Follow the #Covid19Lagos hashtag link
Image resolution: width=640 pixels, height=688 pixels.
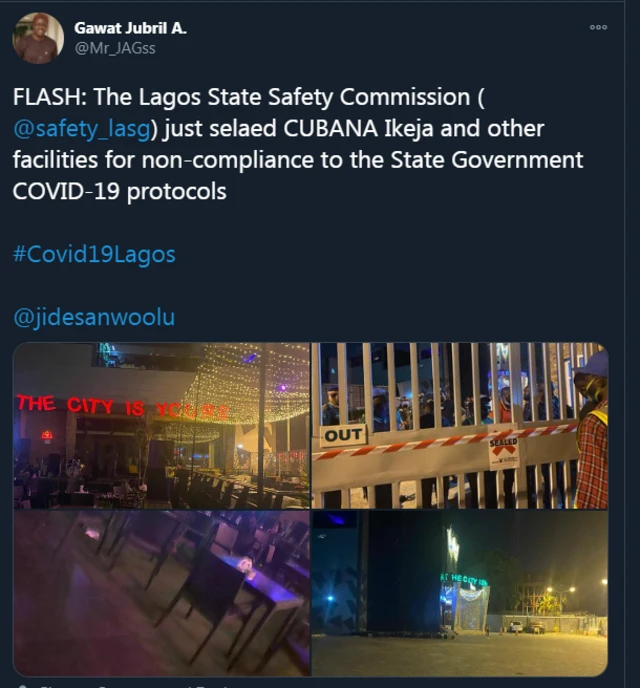tap(94, 254)
